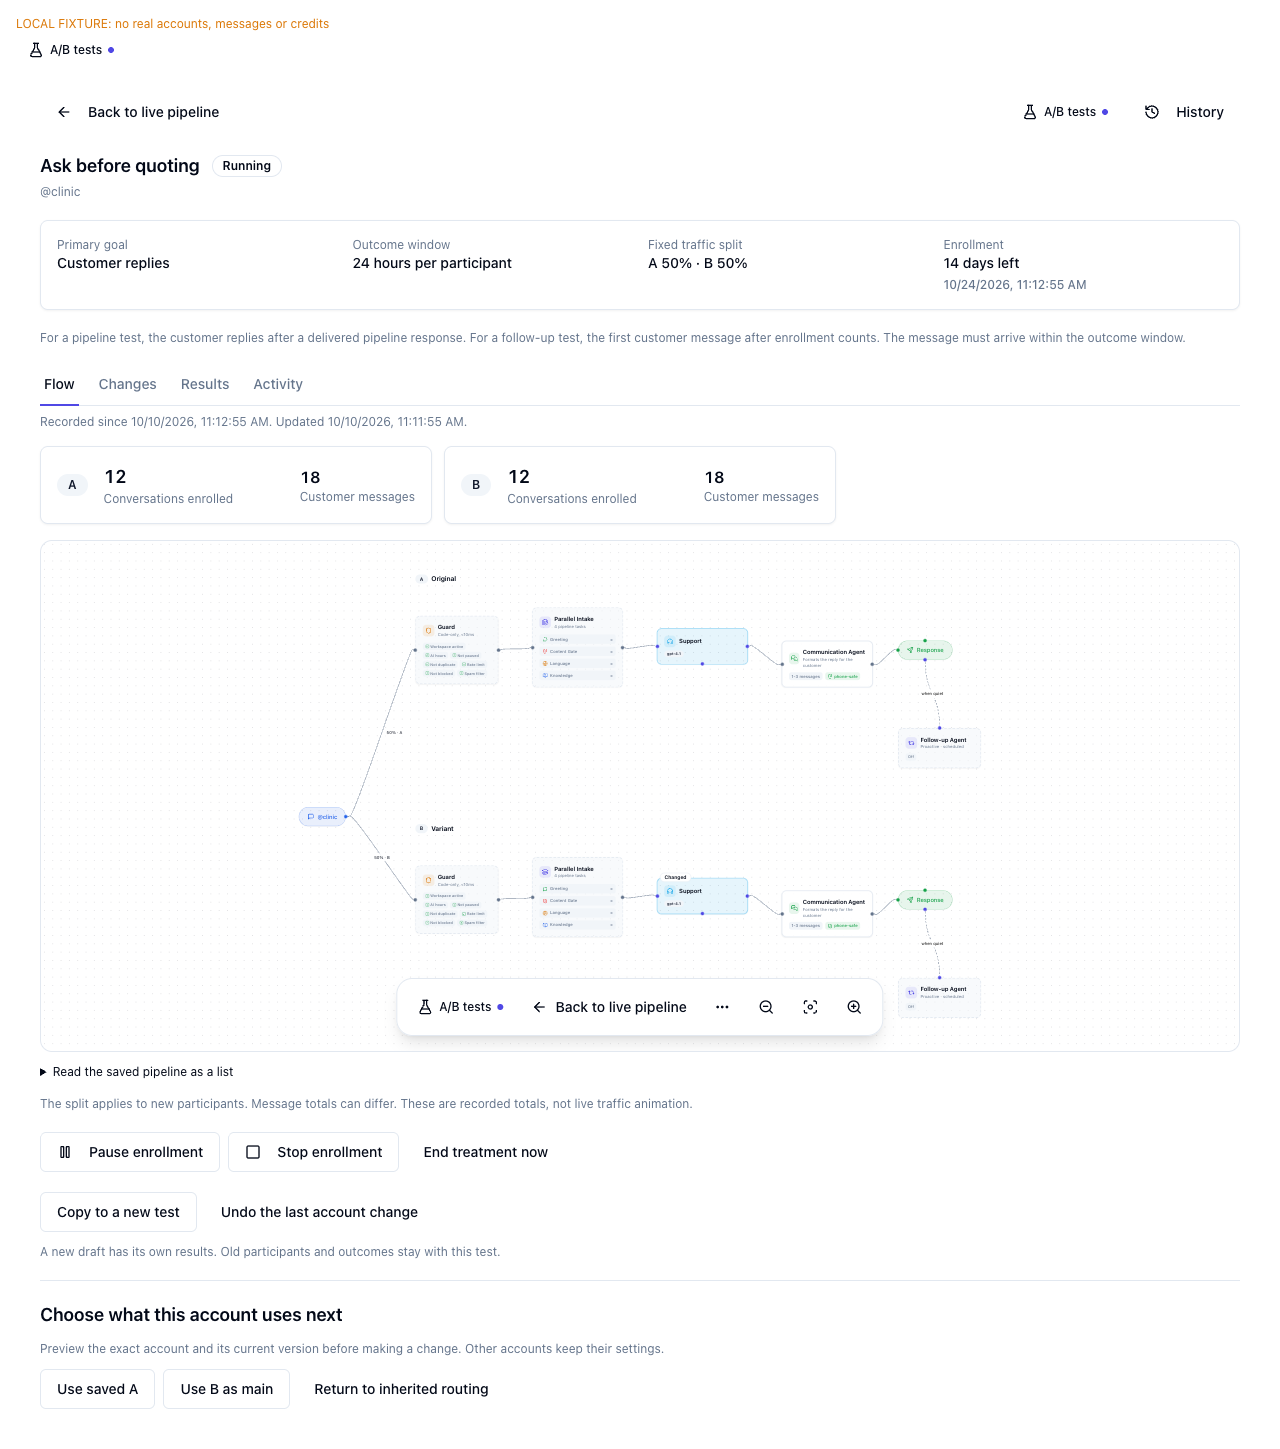Click 'Undo the last account change'
The width and height of the screenshot is (1280, 1449).
pos(320,1212)
